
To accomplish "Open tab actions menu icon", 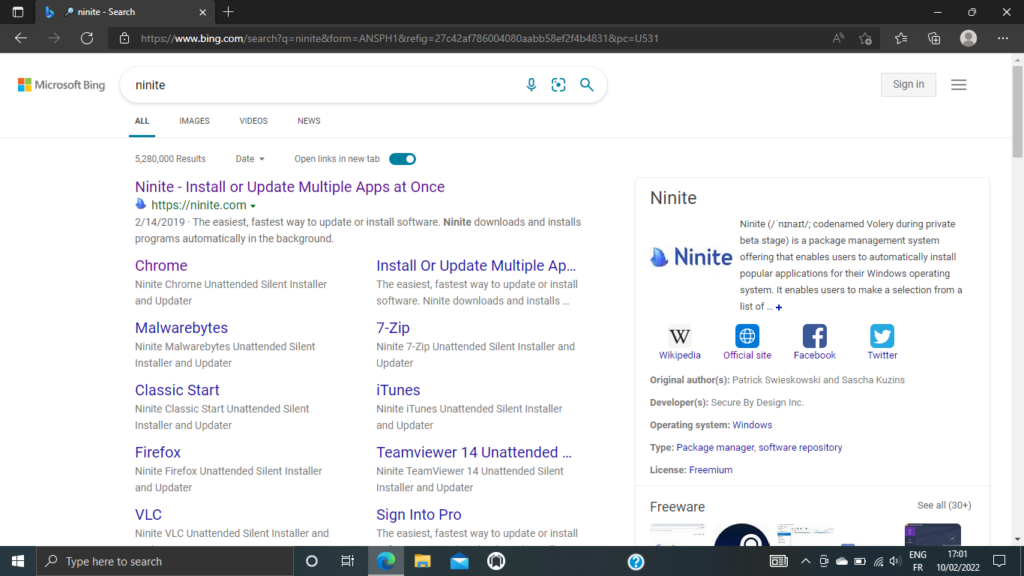I will coord(18,12).
